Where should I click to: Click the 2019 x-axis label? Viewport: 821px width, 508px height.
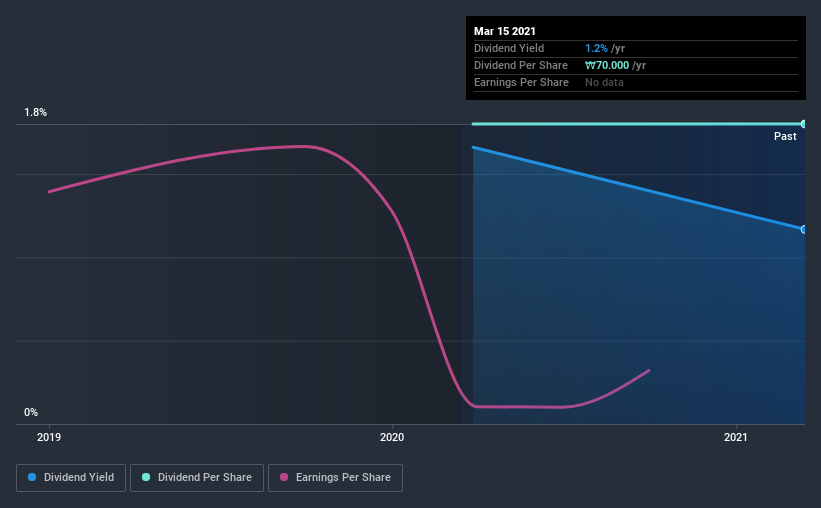49,437
